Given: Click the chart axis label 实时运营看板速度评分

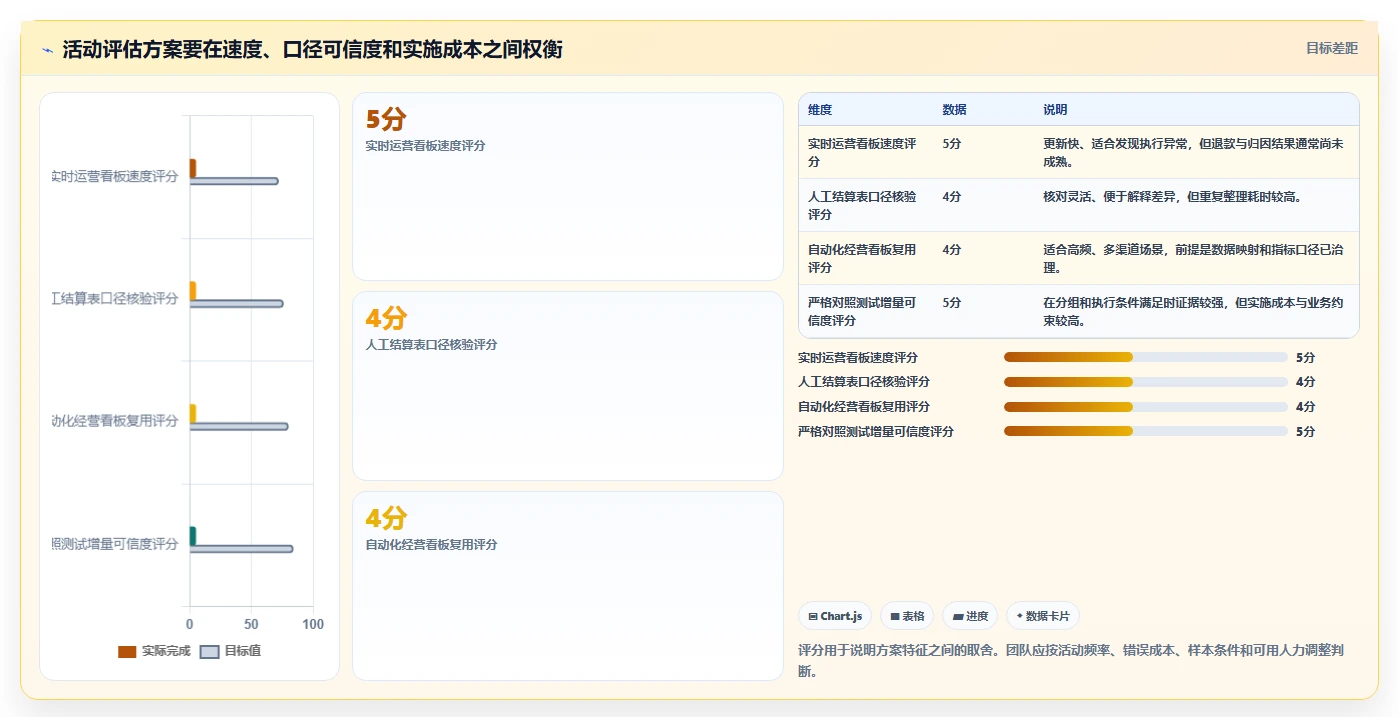Looking at the screenshot, I should point(115,176).
